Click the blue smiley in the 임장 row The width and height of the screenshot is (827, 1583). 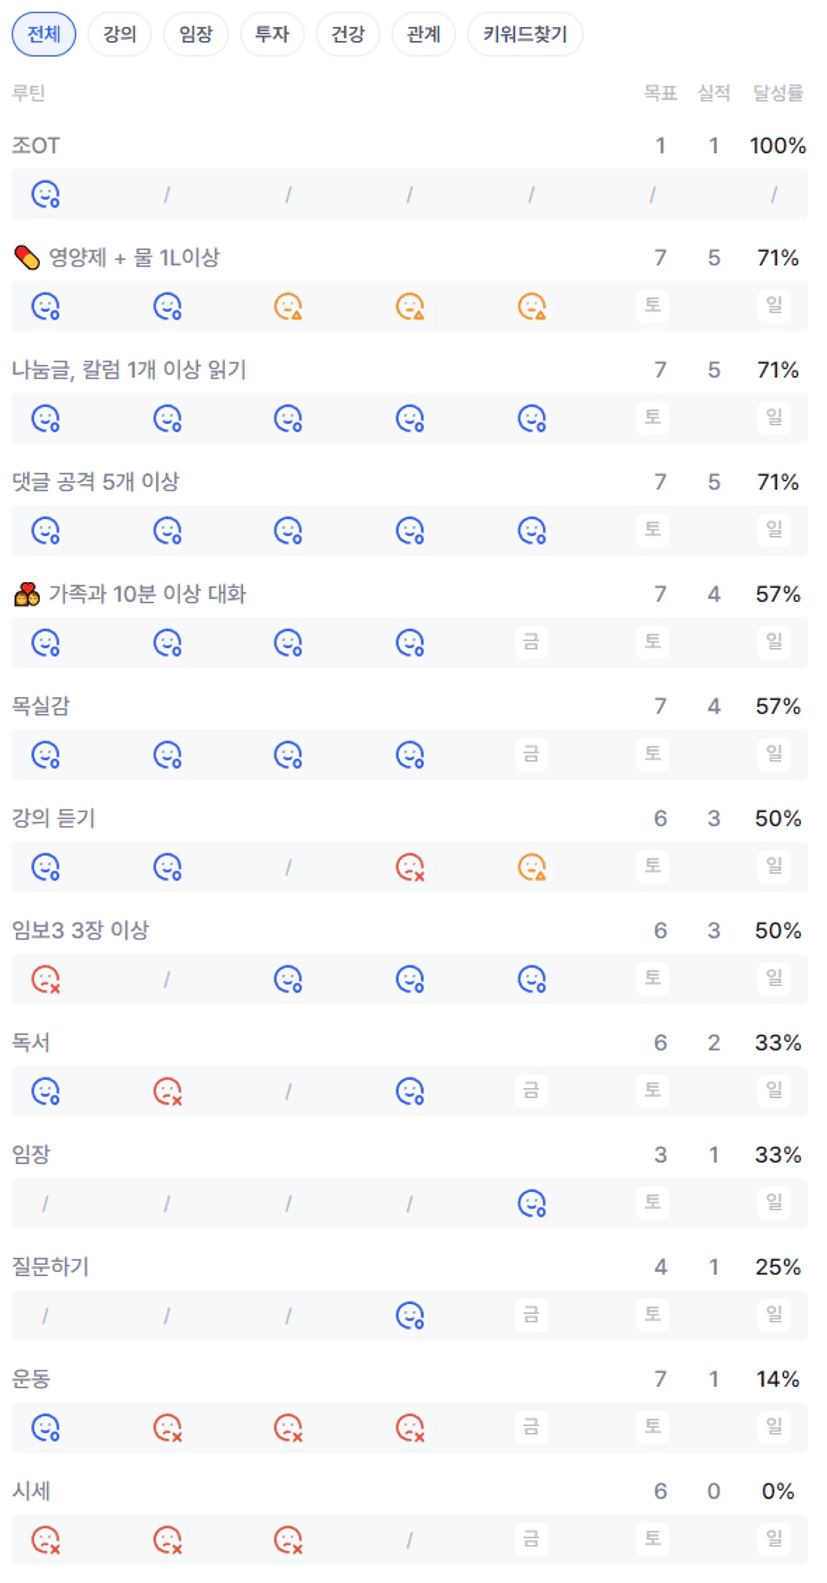pyautogui.click(x=532, y=1203)
